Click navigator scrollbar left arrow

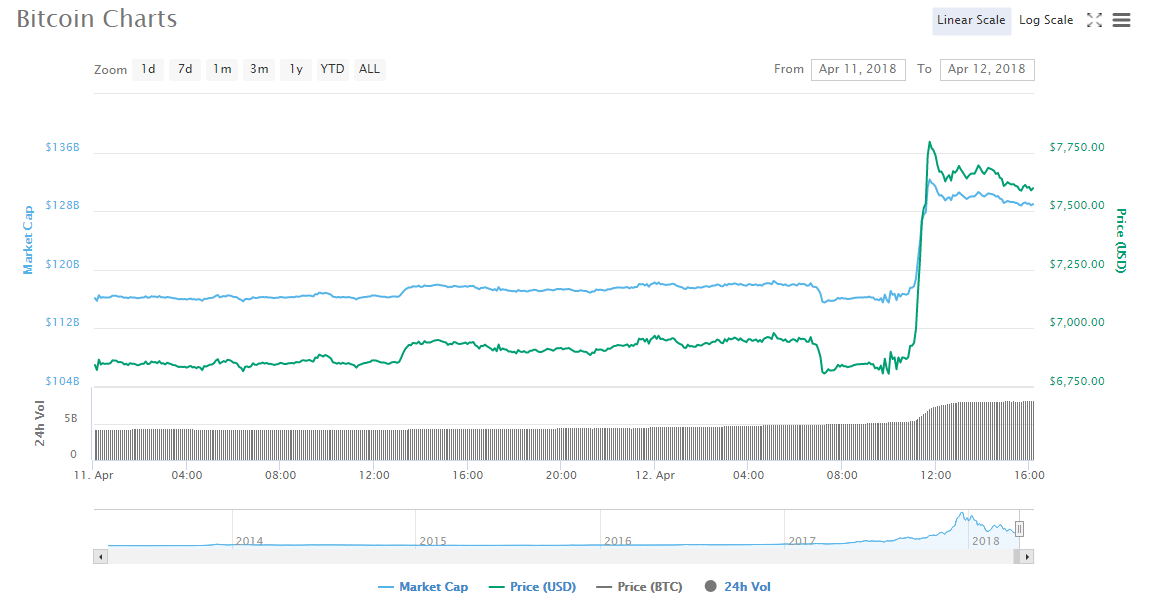click(101, 557)
